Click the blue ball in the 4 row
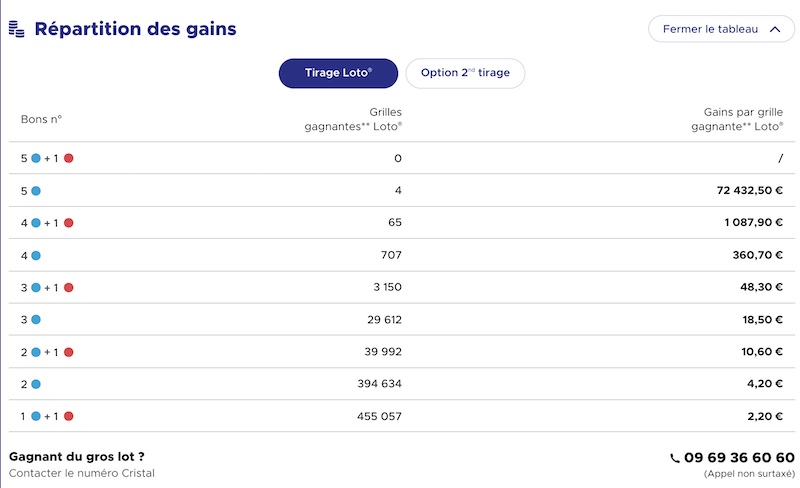The height and width of the screenshot is (488, 800). pos(36,255)
